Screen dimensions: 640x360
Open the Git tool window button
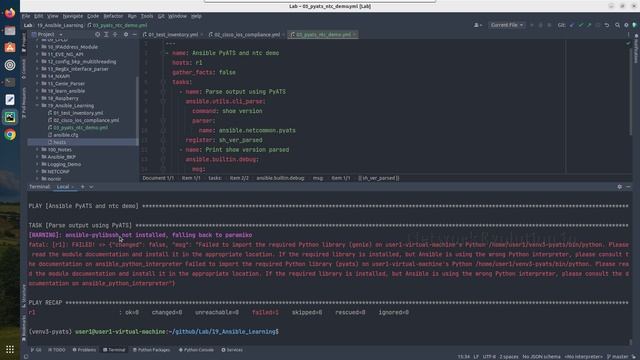tap(36, 350)
